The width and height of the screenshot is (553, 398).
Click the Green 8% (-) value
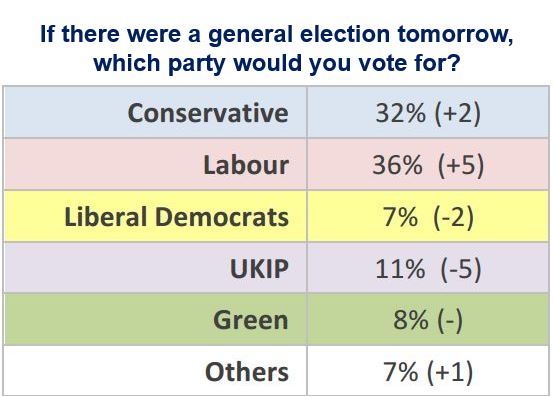[x=428, y=320]
